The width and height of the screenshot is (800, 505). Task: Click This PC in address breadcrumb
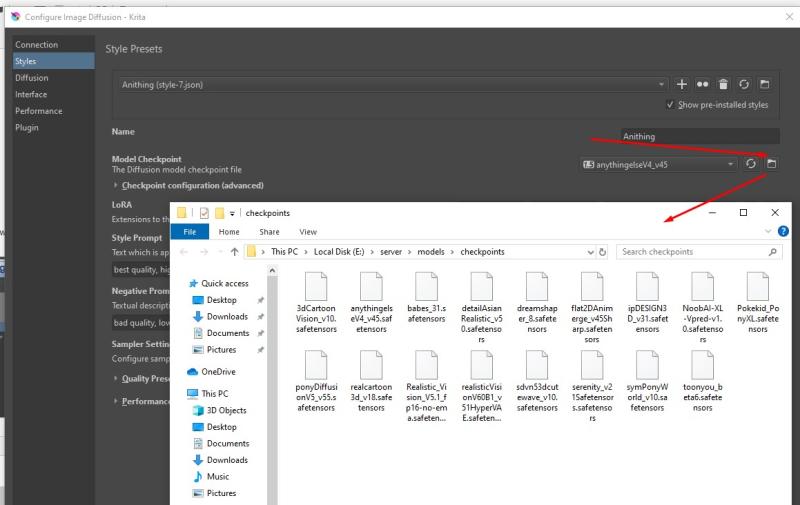[x=284, y=251]
